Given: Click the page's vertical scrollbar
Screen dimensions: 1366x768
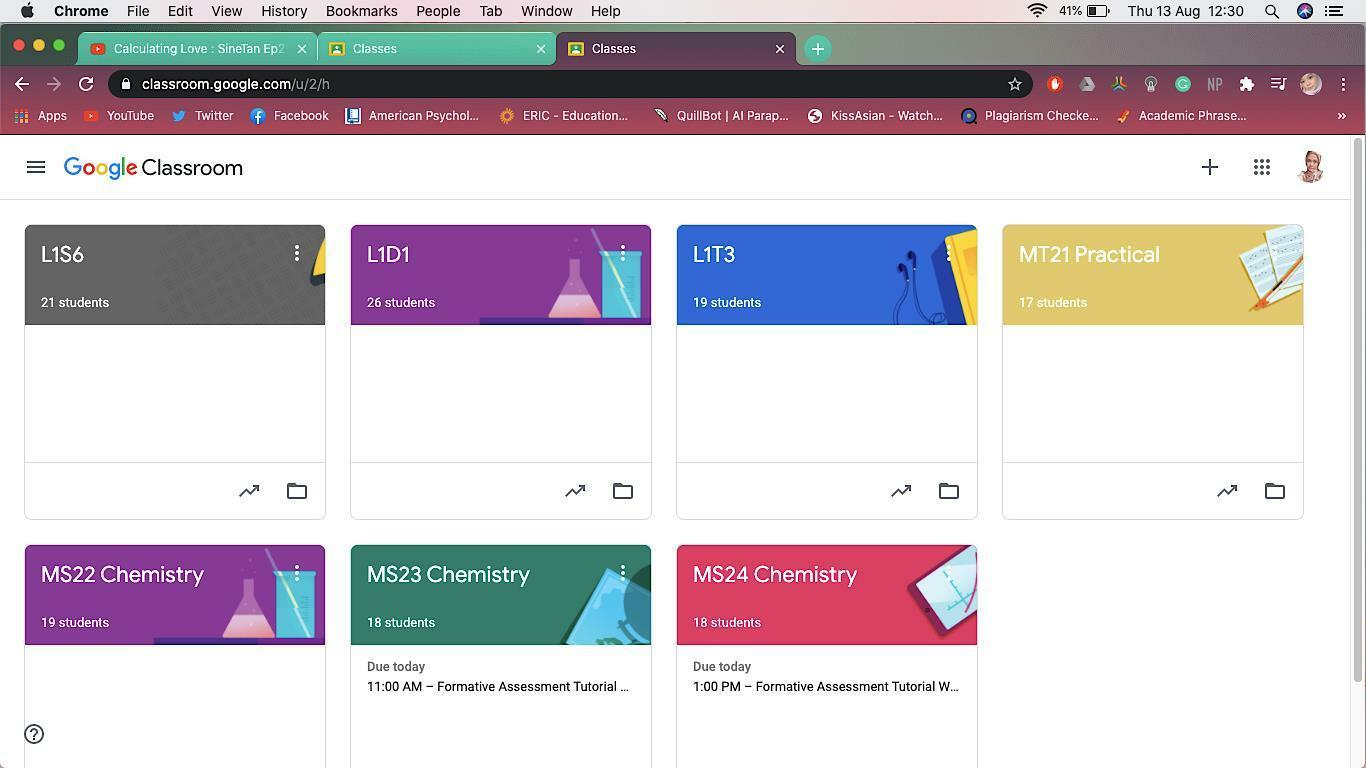Looking at the screenshot, I should click(1357, 410).
